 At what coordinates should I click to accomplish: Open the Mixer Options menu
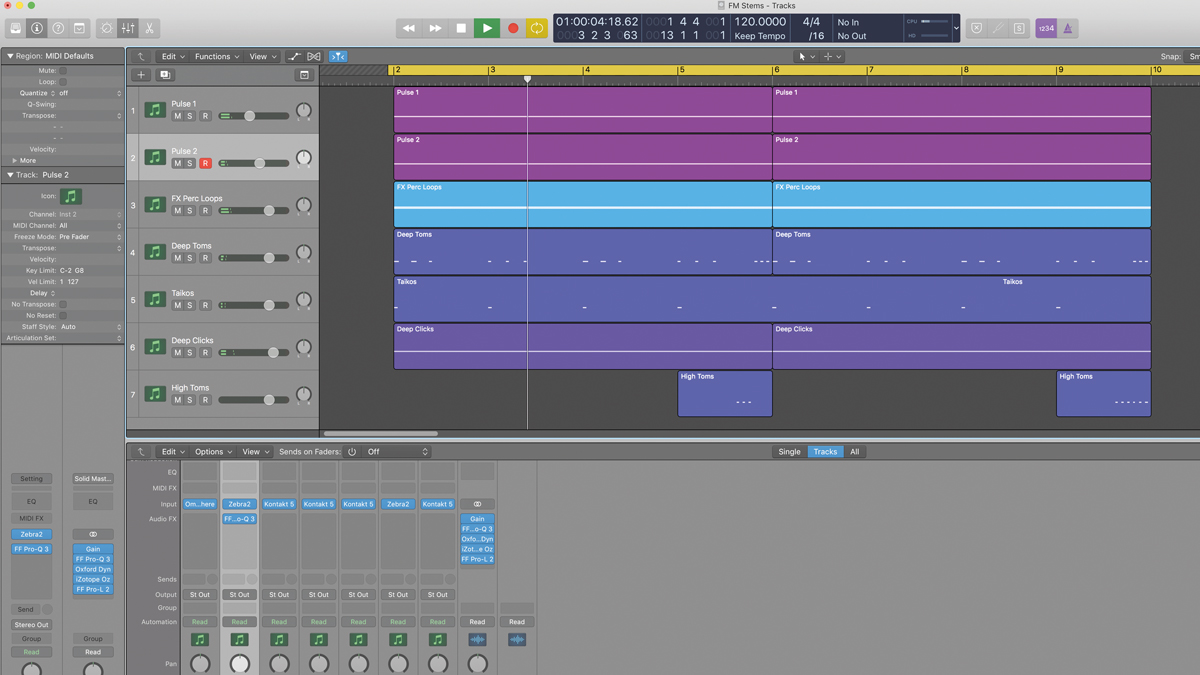[213, 452]
